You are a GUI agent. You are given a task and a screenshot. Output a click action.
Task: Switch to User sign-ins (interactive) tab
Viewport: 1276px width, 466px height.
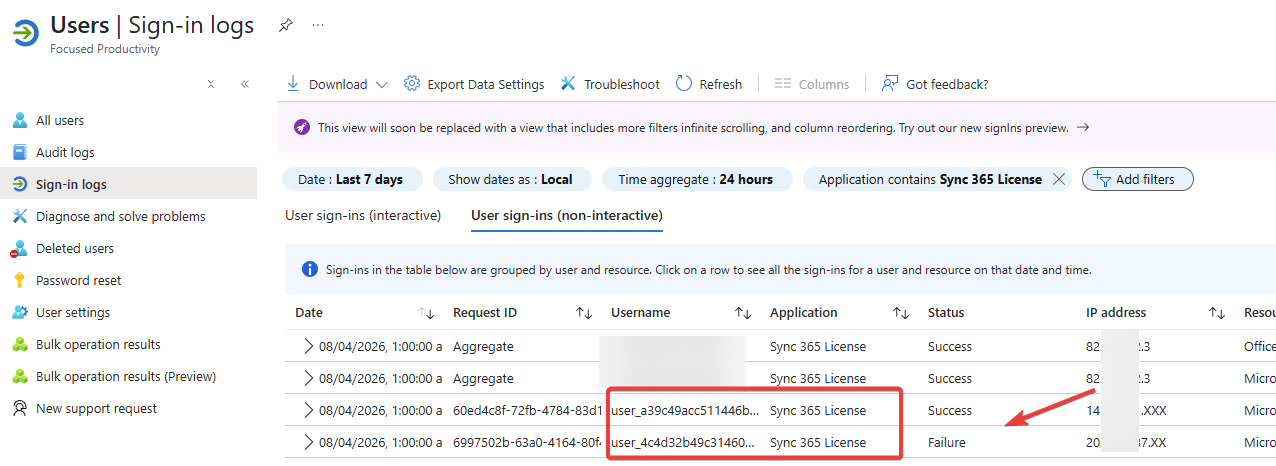[x=363, y=215]
